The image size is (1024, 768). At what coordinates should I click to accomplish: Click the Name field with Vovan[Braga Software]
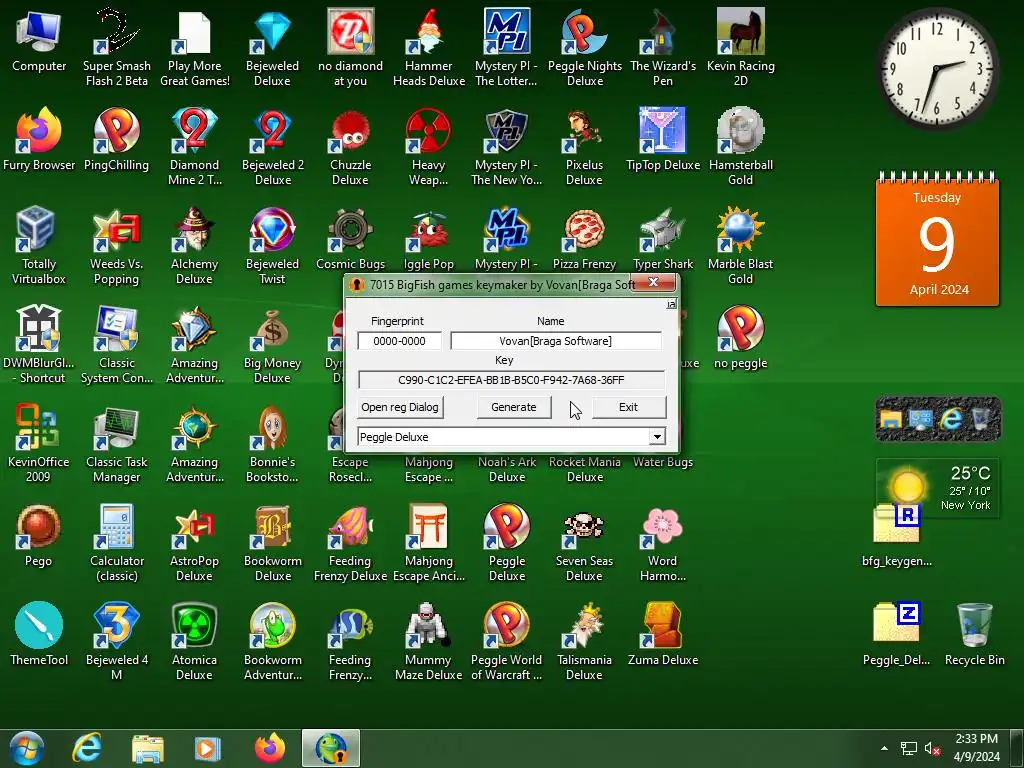click(x=556, y=341)
